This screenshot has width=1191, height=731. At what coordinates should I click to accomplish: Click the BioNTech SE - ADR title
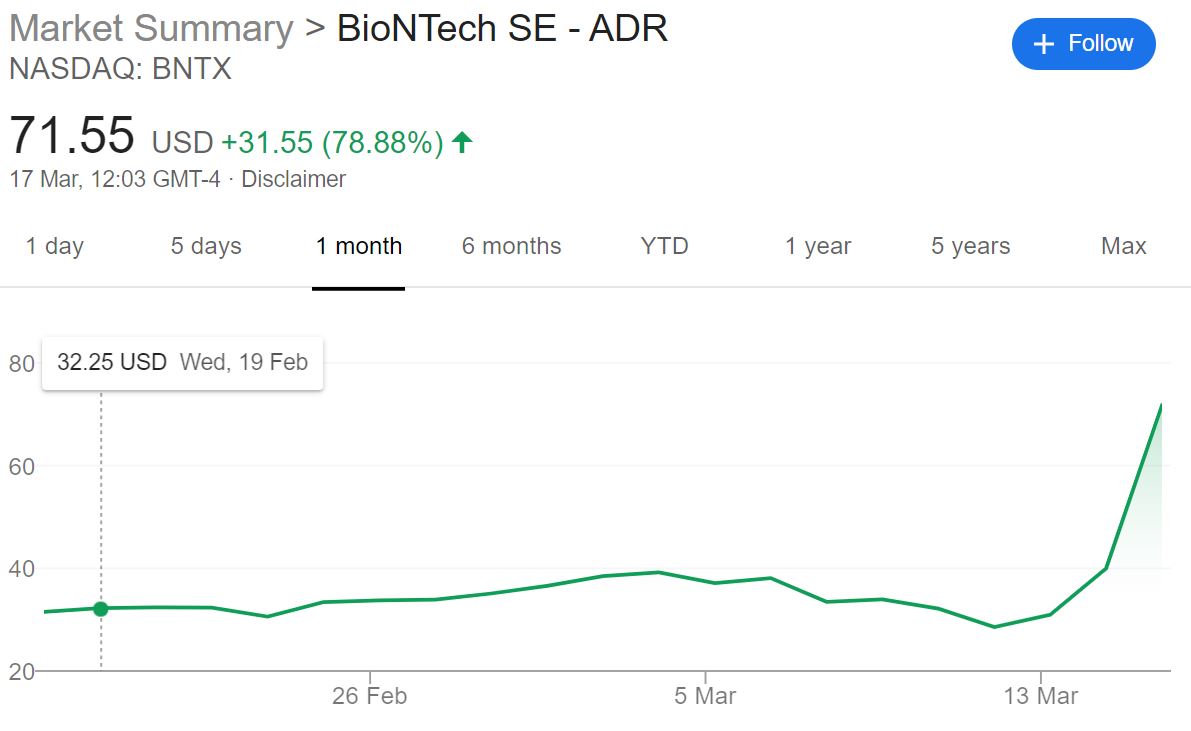click(x=502, y=28)
